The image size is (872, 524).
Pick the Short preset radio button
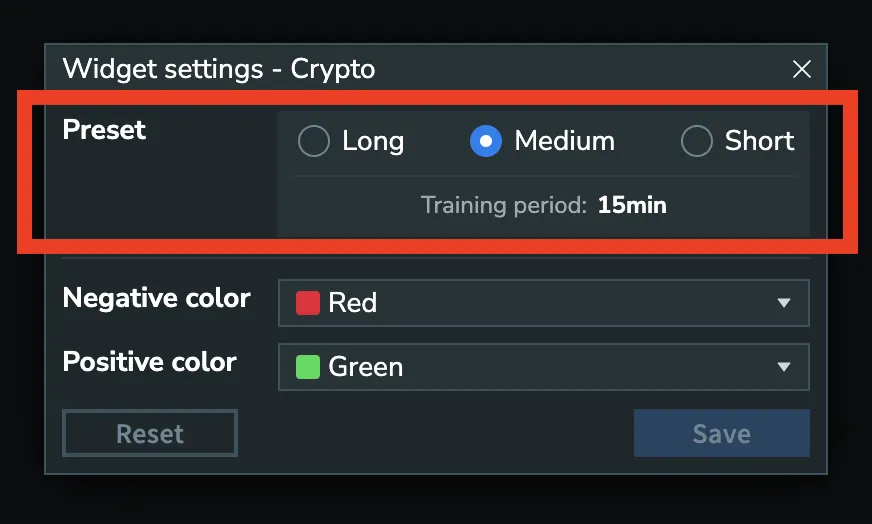click(x=696, y=142)
